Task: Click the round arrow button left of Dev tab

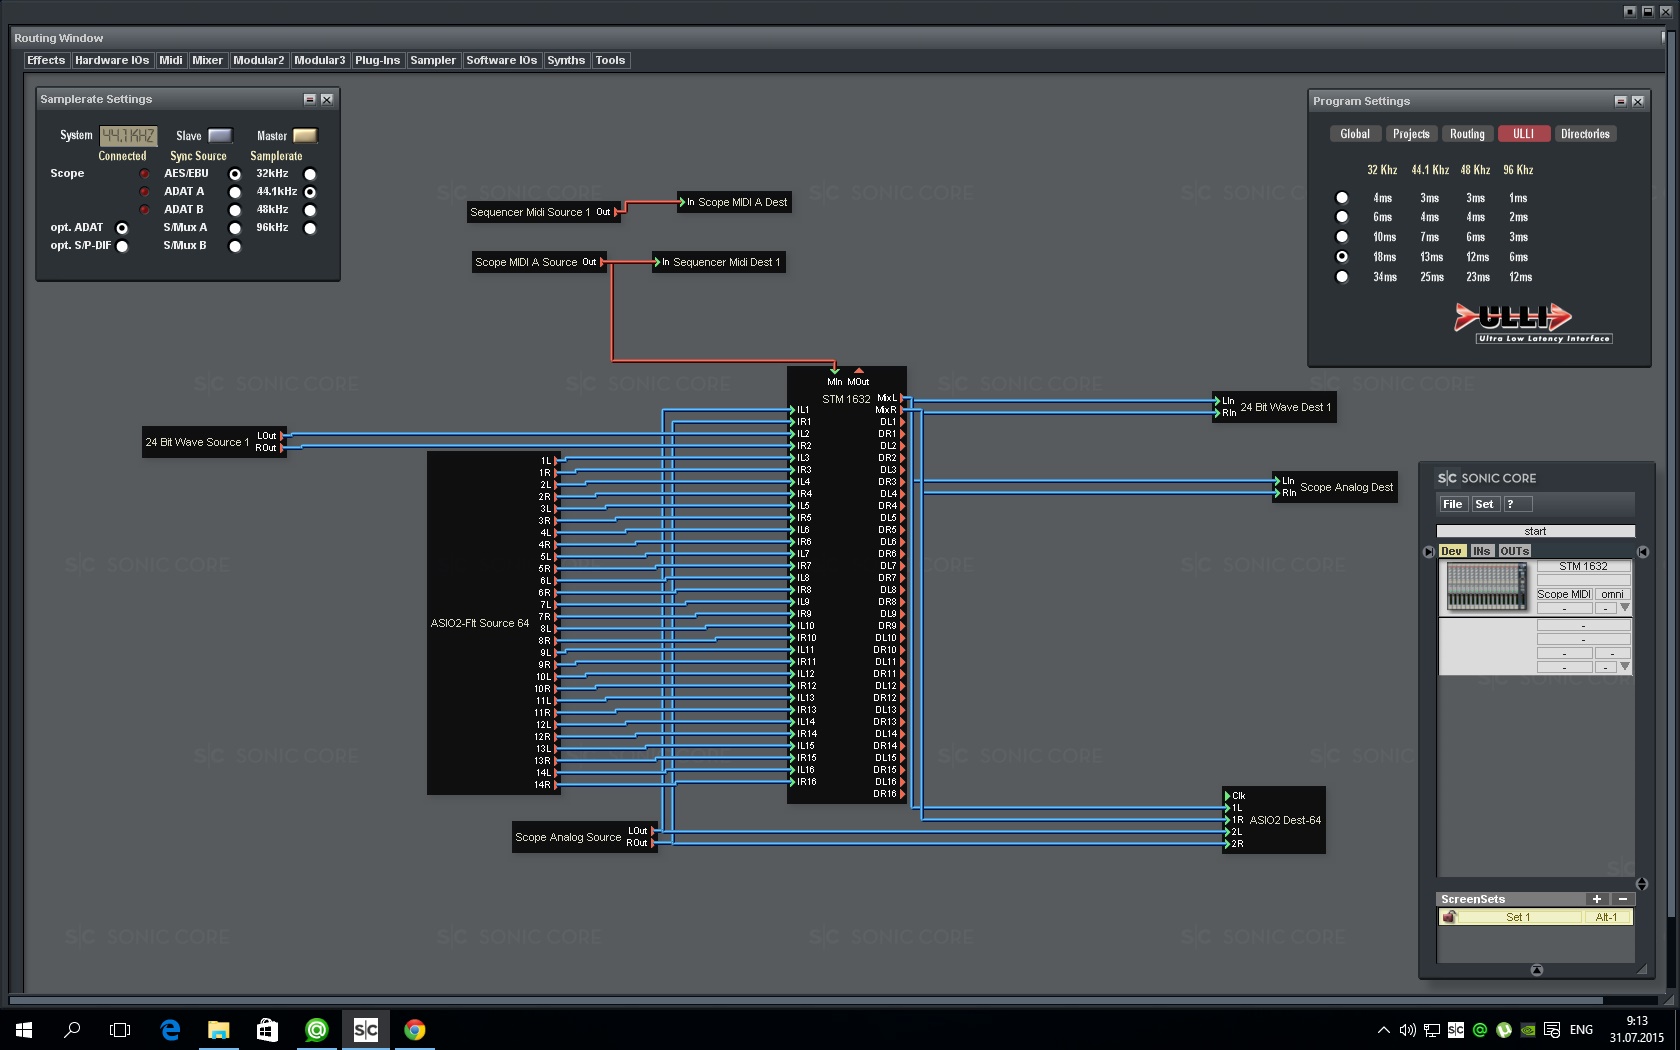Action: click(1428, 552)
